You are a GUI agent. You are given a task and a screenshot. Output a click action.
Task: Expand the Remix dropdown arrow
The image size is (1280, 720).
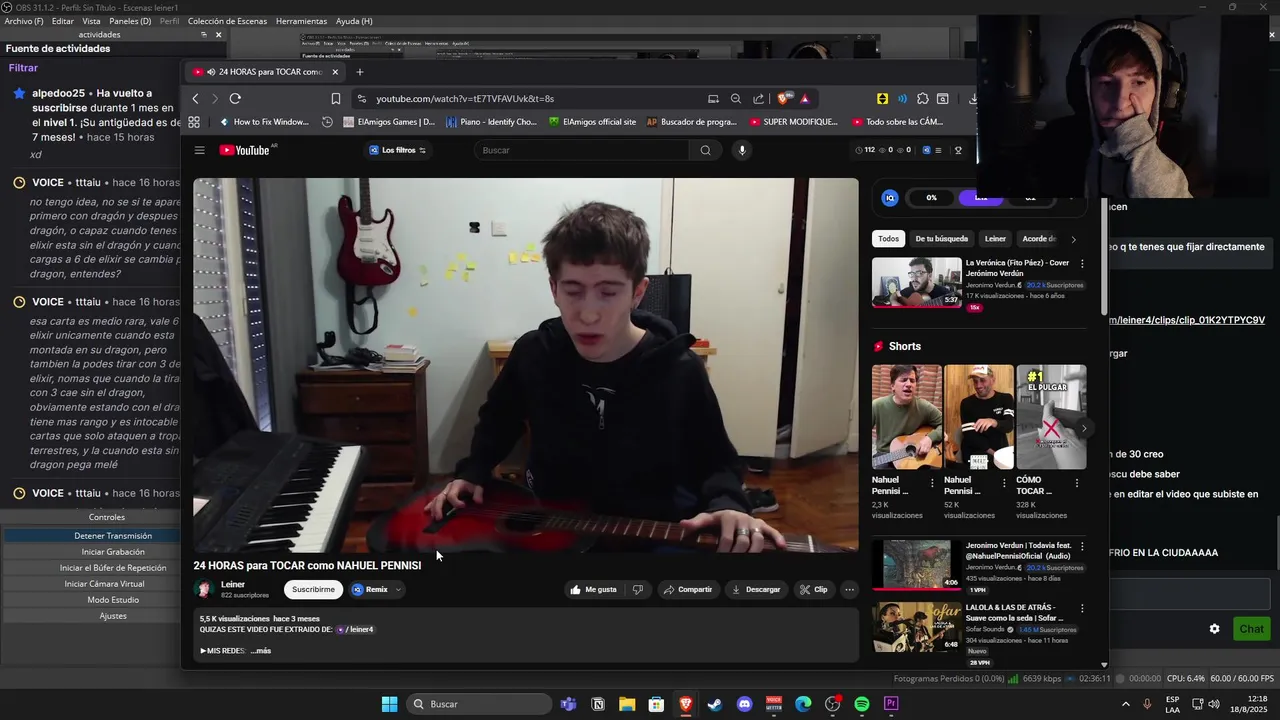point(398,590)
